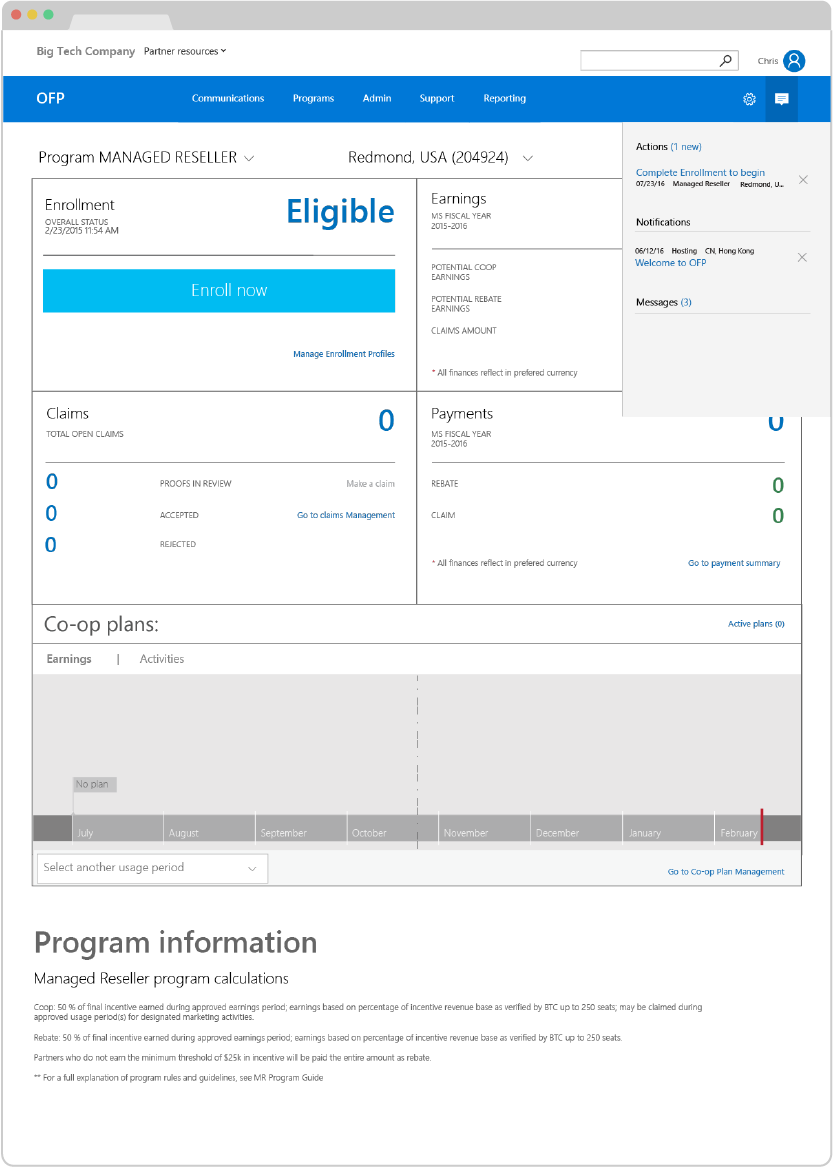The height and width of the screenshot is (1168, 834).
Task: Open Manage Enrollment Profiles
Action: click(344, 354)
